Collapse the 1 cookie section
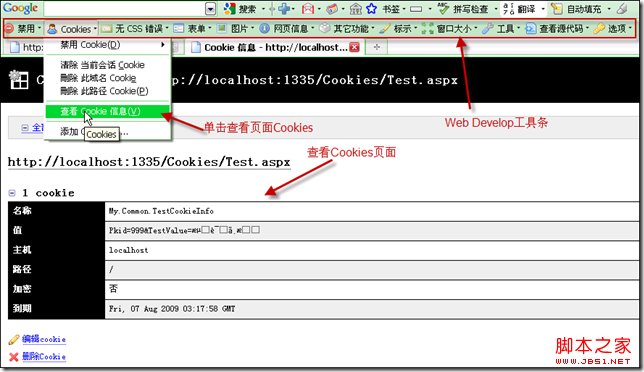Viewport: 644px width, 372px height. pyautogui.click(x=12, y=193)
